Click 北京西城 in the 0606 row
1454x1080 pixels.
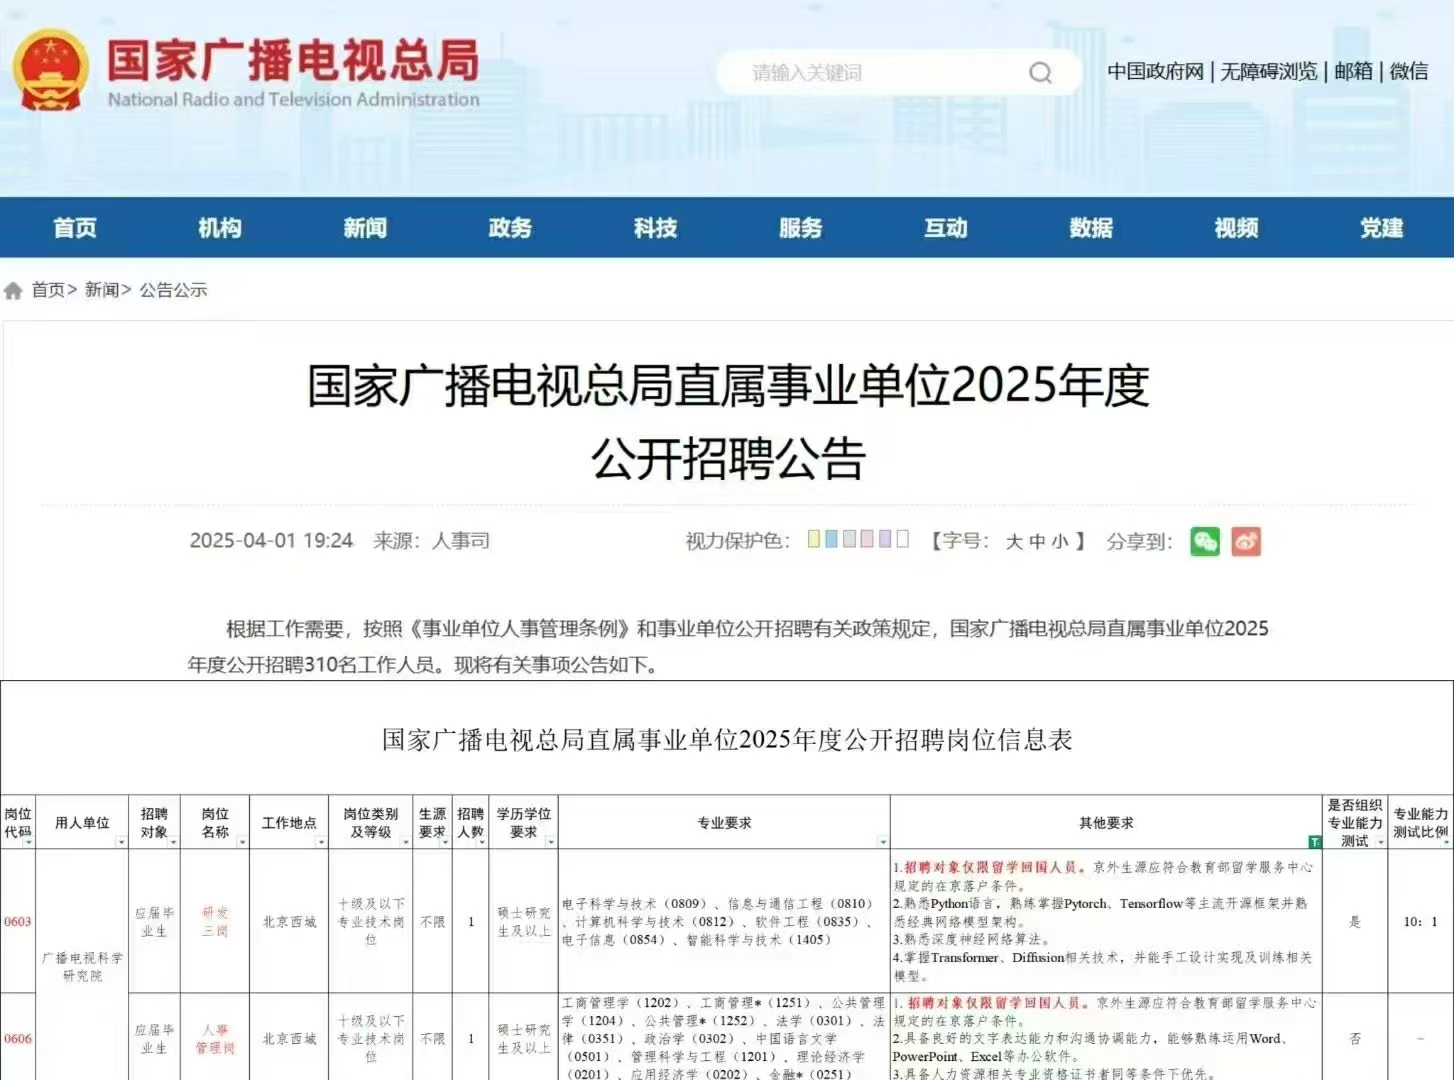point(289,1039)
